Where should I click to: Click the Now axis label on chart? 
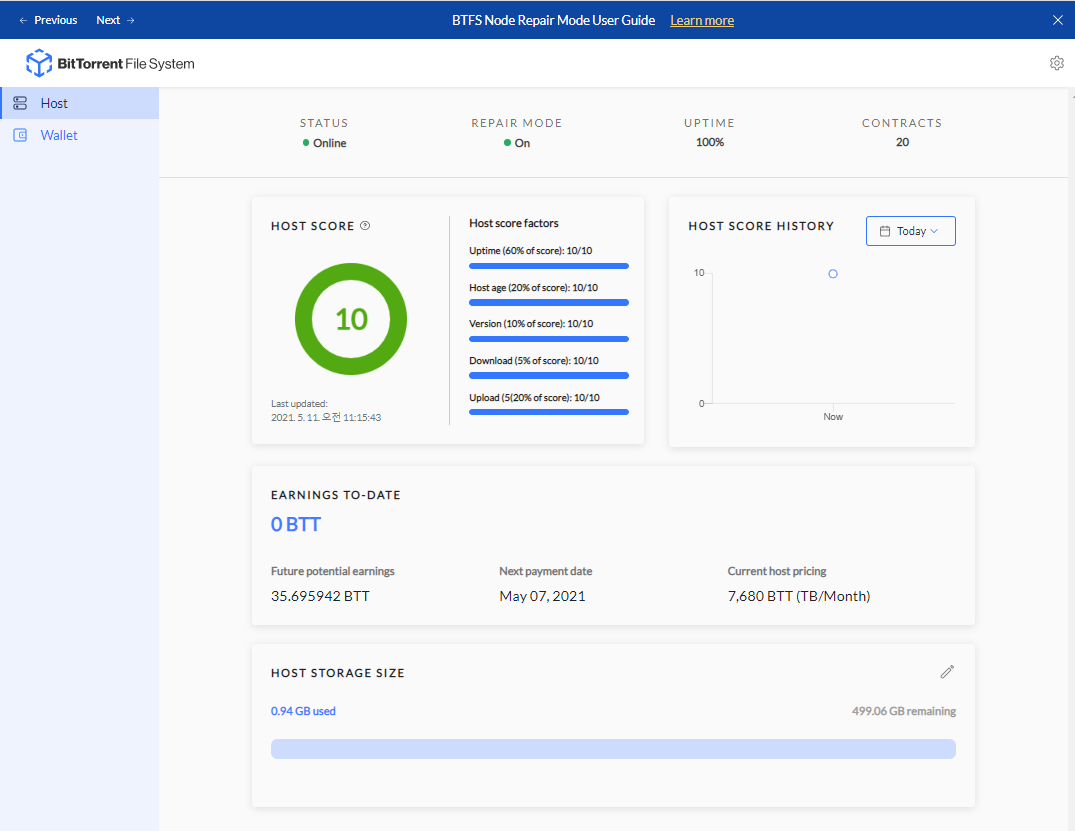(833, 416)
